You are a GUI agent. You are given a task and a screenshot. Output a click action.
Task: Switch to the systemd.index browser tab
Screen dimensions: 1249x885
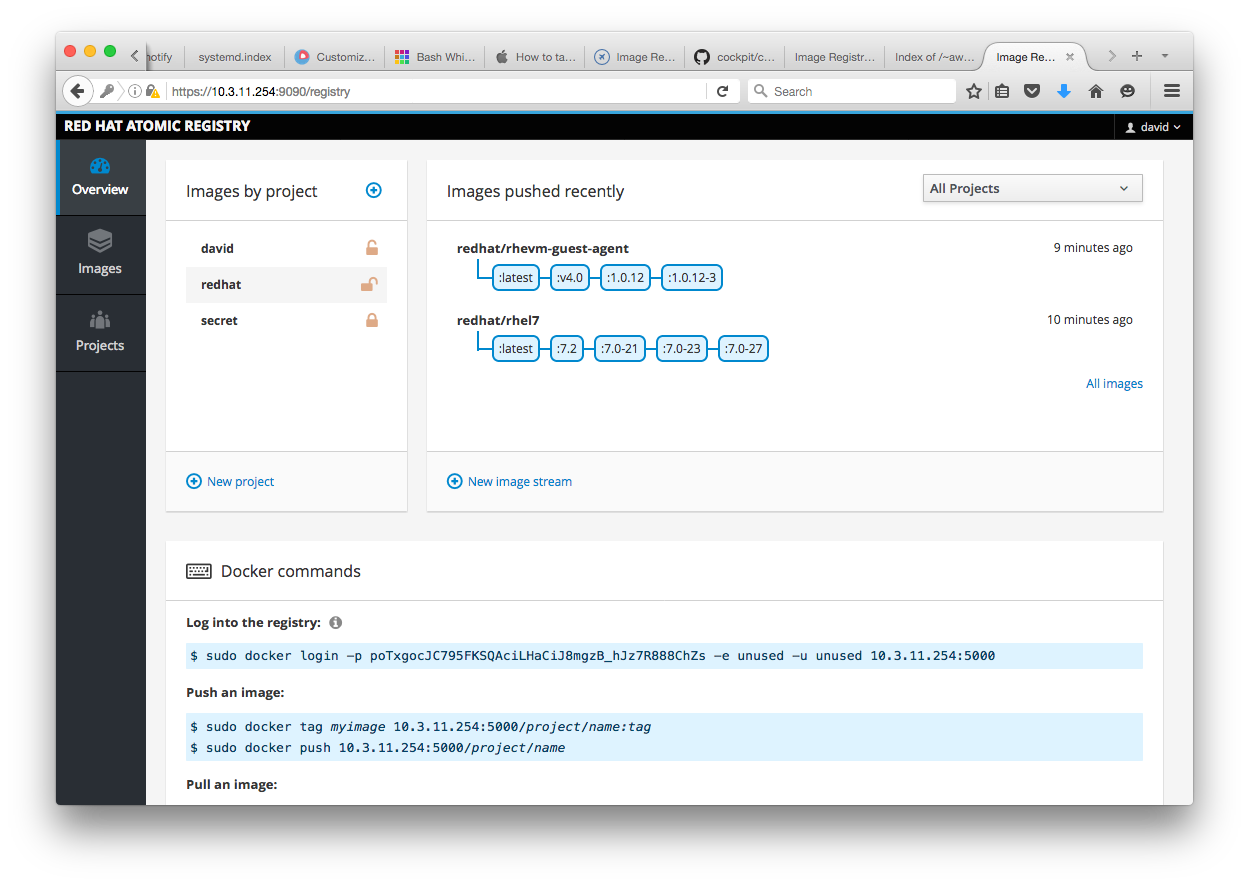233,57
